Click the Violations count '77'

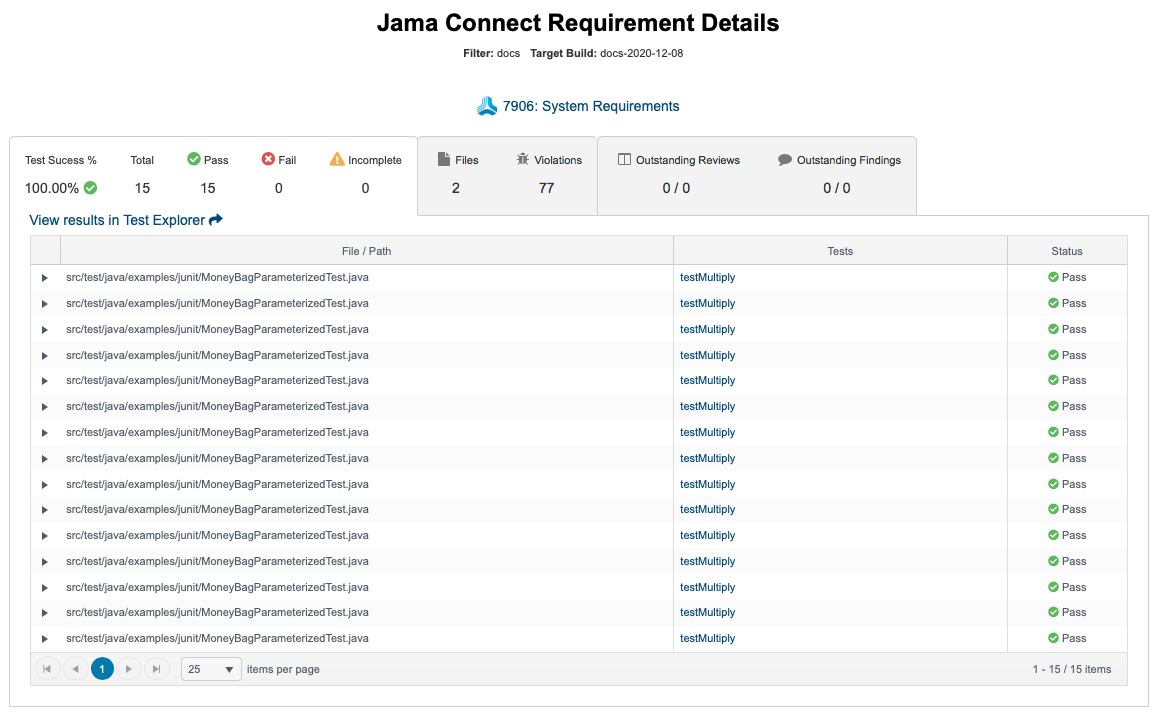pos(547,188)
